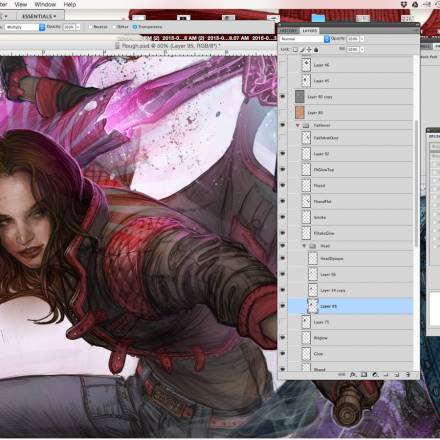Show the Layer 46 layer
This screenshot has height=440, width=440.
click(x=283, y=65)
